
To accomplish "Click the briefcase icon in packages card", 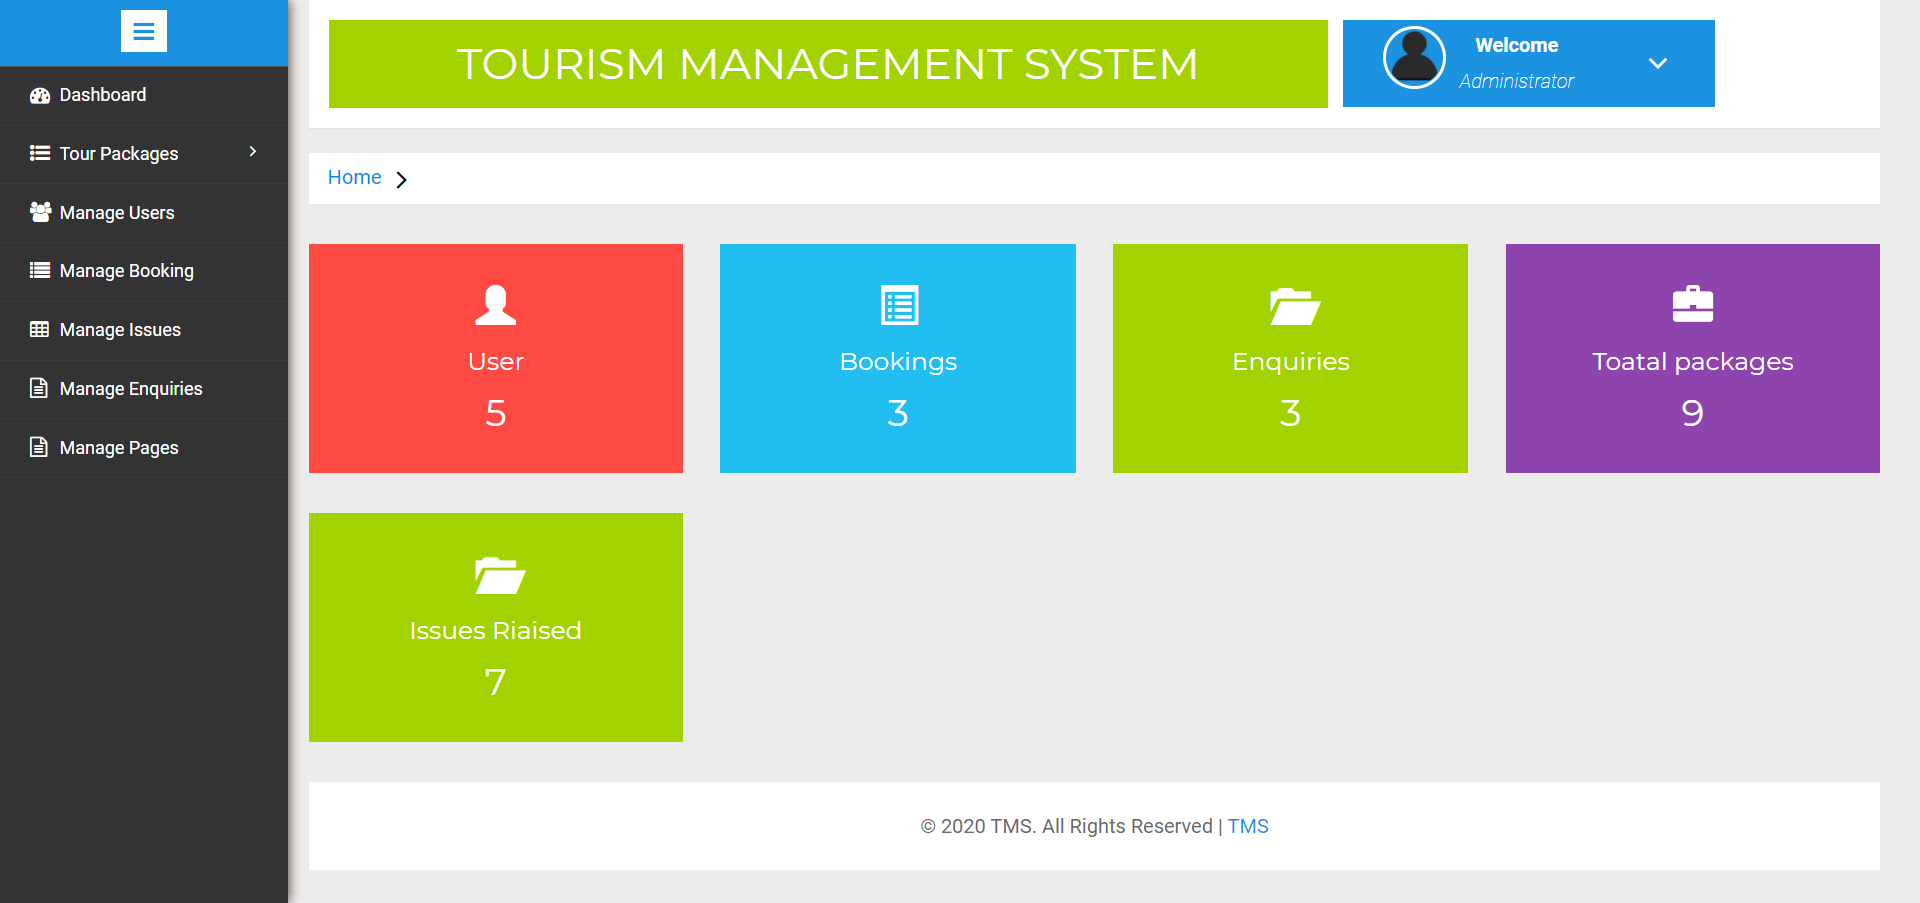I will tap(1692, 304).
